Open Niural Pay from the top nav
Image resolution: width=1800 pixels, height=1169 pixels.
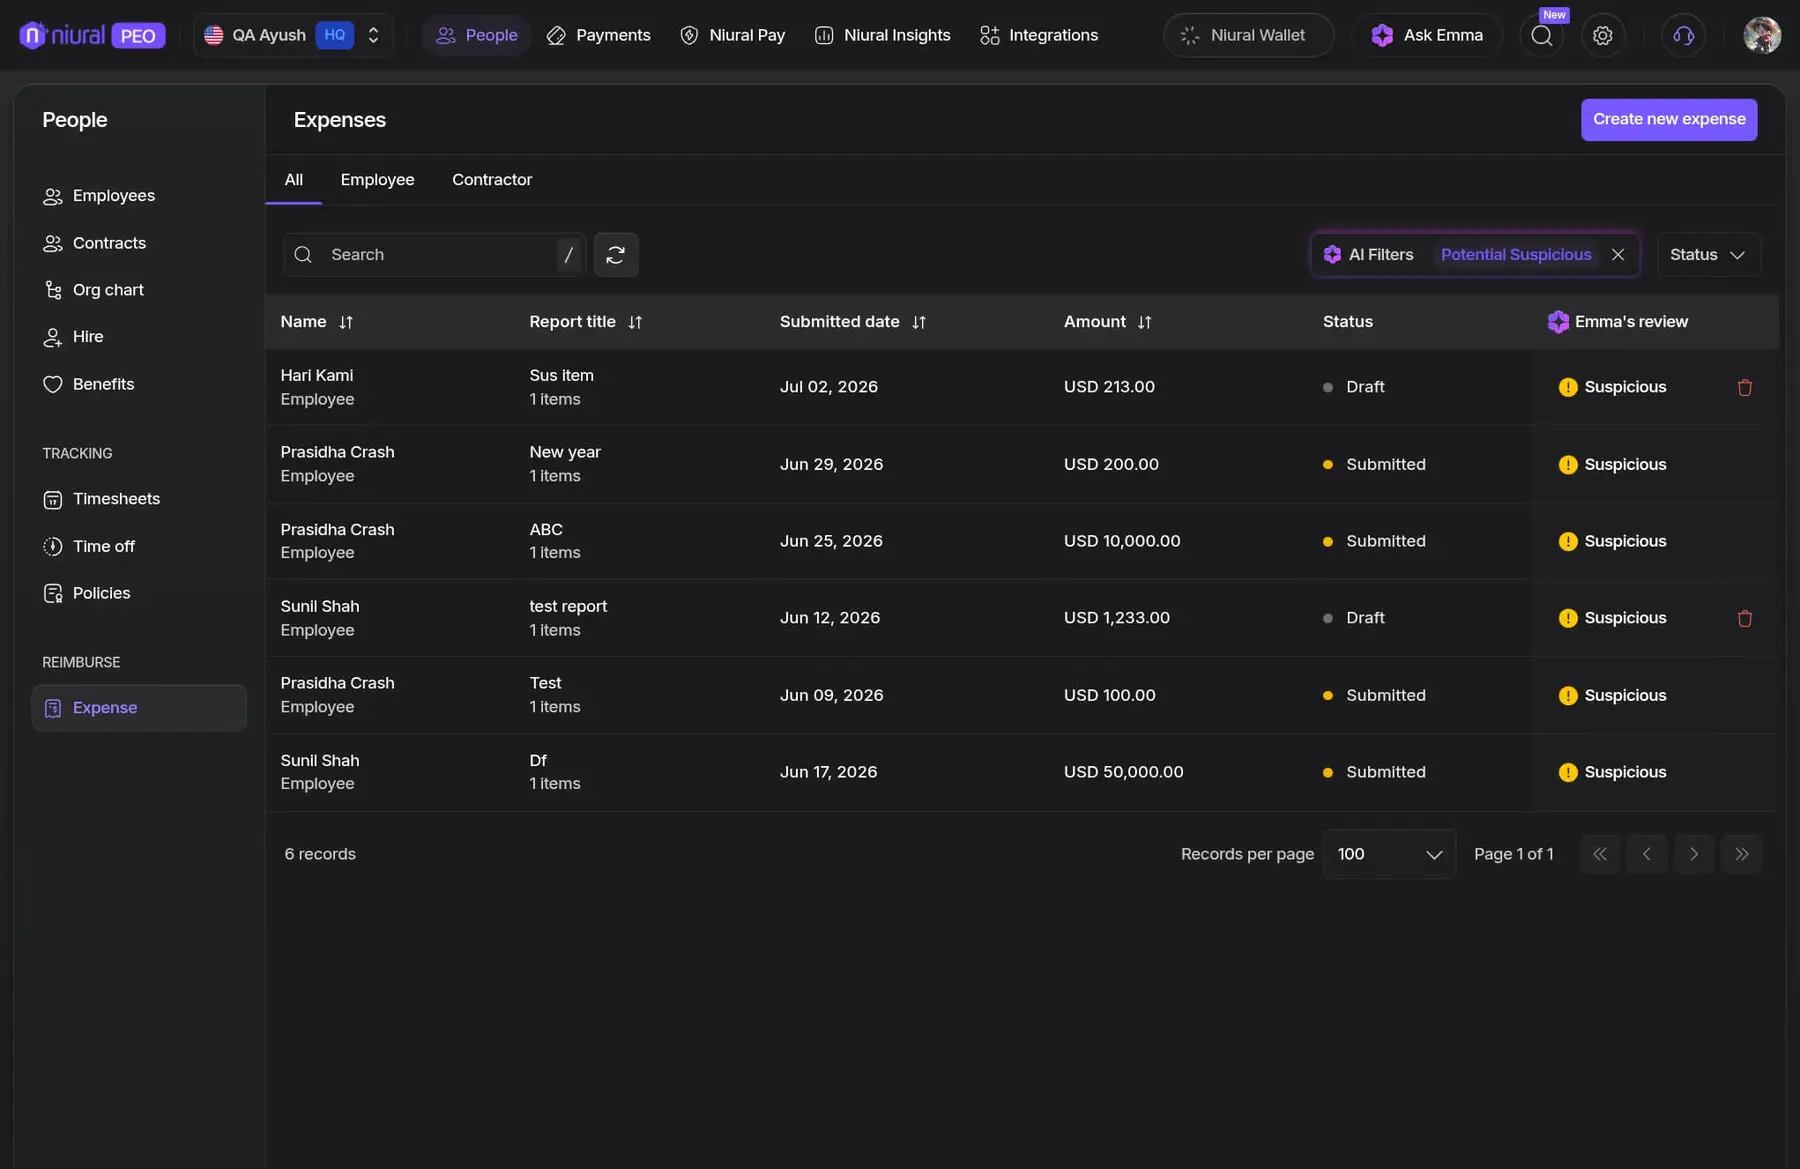pyautogui.click(x=732, y=35)
